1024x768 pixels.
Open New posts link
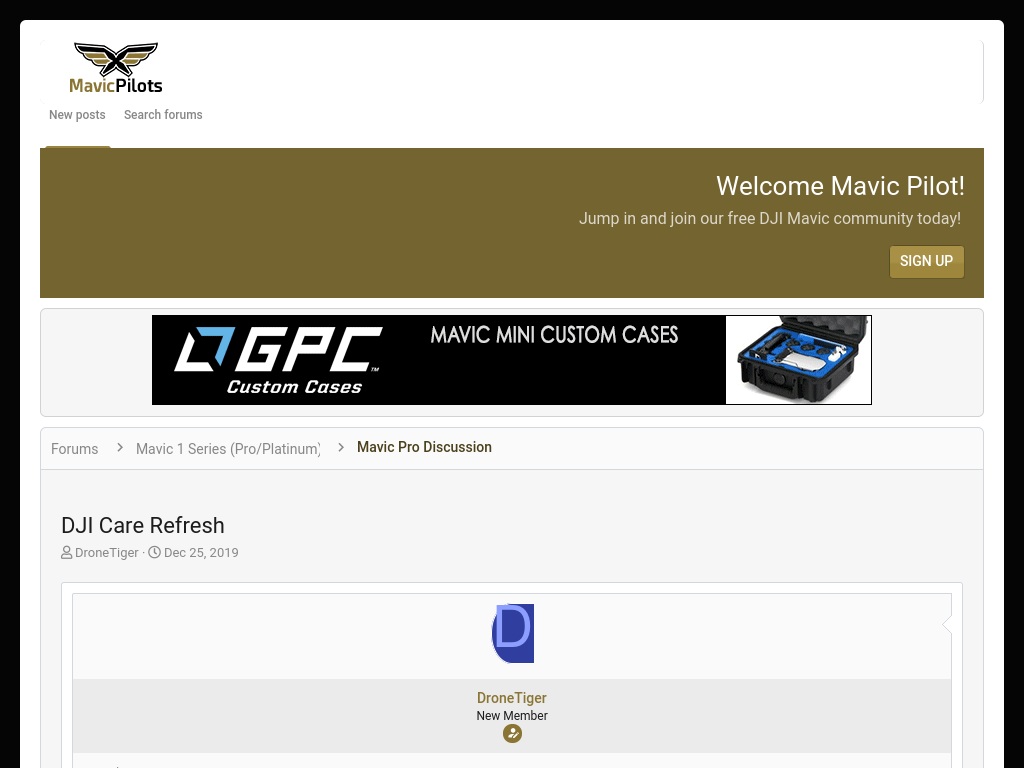coord(77,115)
